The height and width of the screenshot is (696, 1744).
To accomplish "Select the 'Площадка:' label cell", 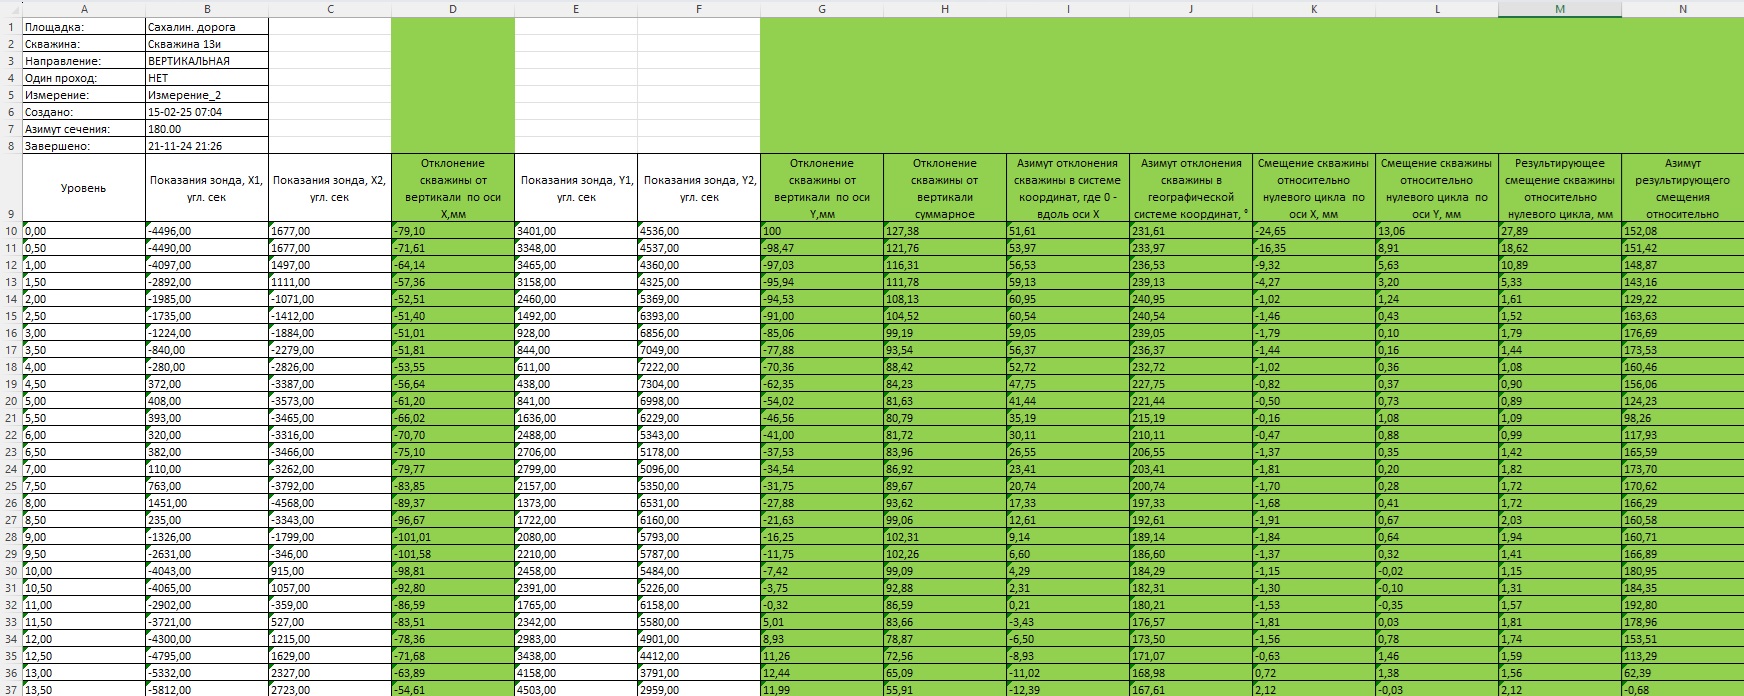I will [84, 27].
